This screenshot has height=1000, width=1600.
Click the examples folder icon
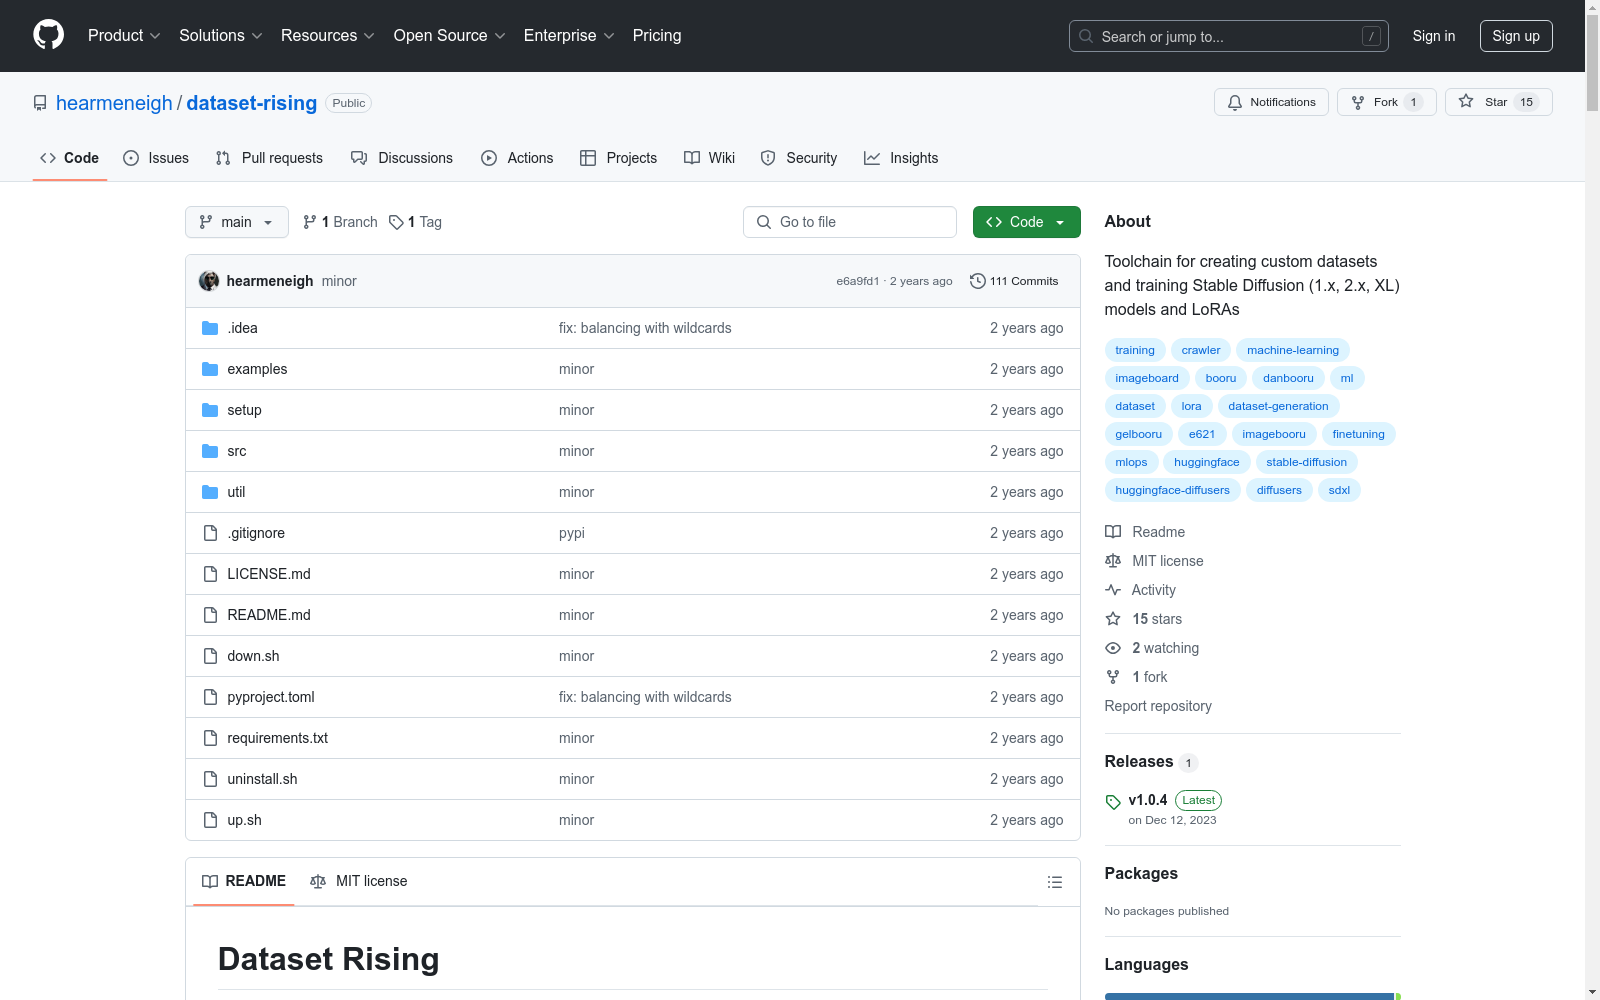coord(210,369)
